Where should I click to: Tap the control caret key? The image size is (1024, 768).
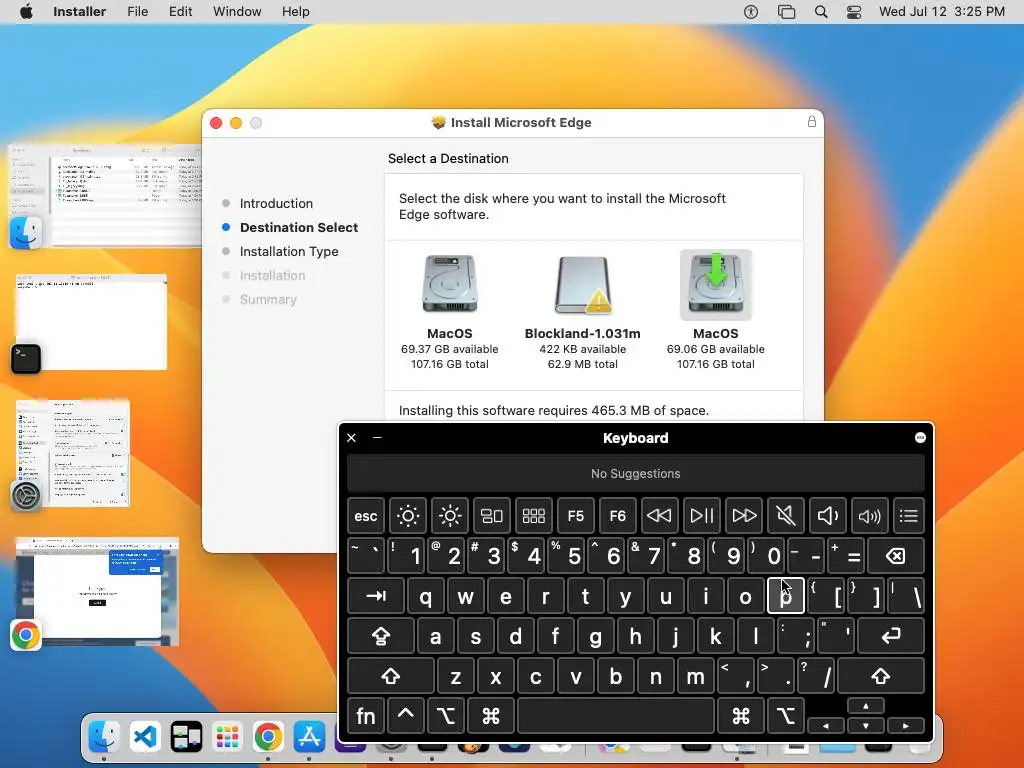pyautogui.click(x=406, y=716)
